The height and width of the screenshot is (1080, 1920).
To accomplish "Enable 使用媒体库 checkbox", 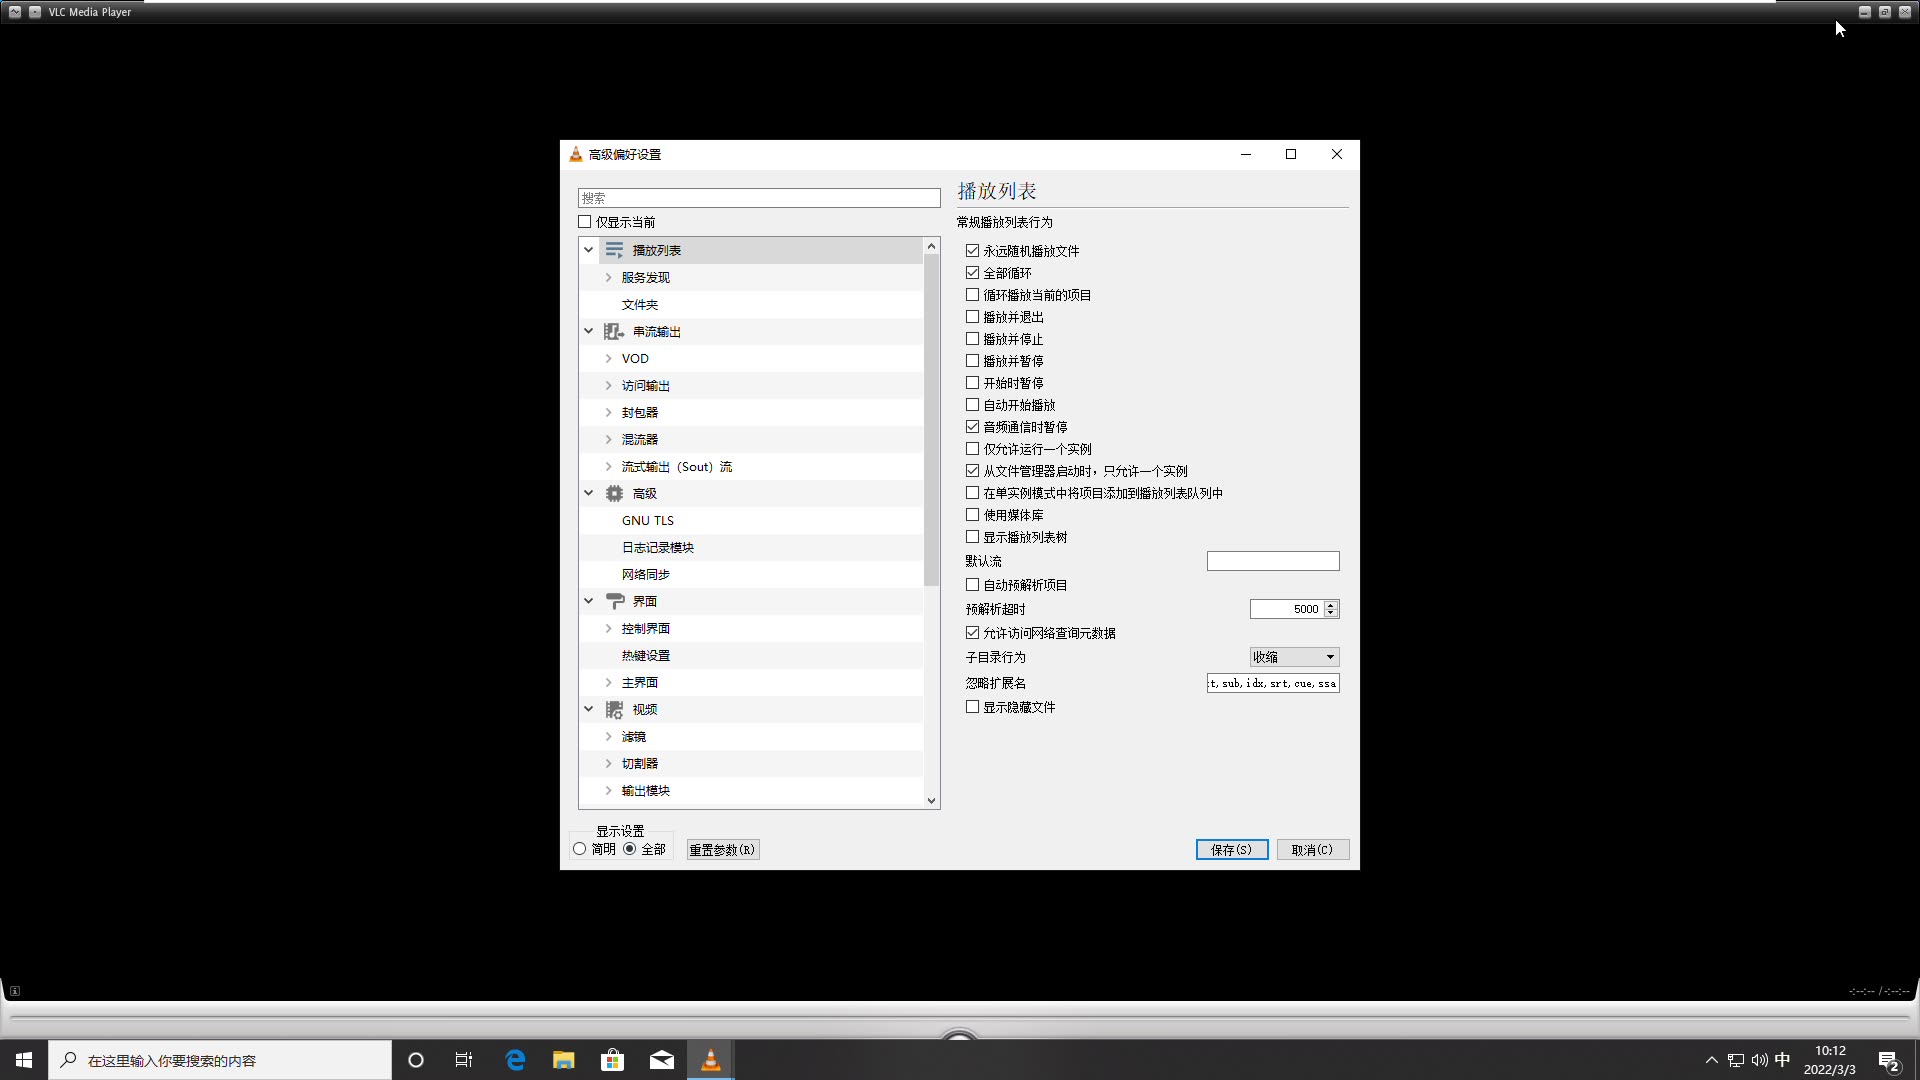I will pyautogui.click(x=972, y=515).
